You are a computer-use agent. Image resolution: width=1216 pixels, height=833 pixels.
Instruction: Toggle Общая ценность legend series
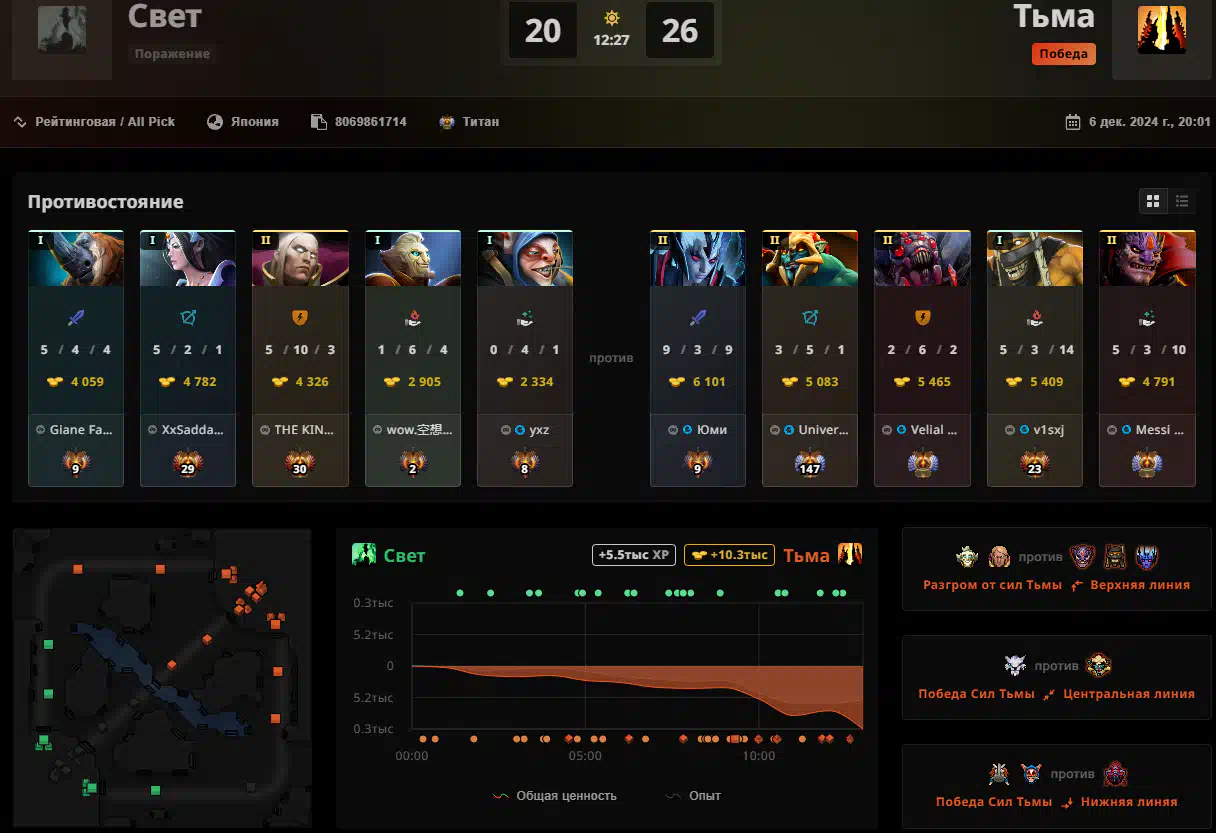555,796
